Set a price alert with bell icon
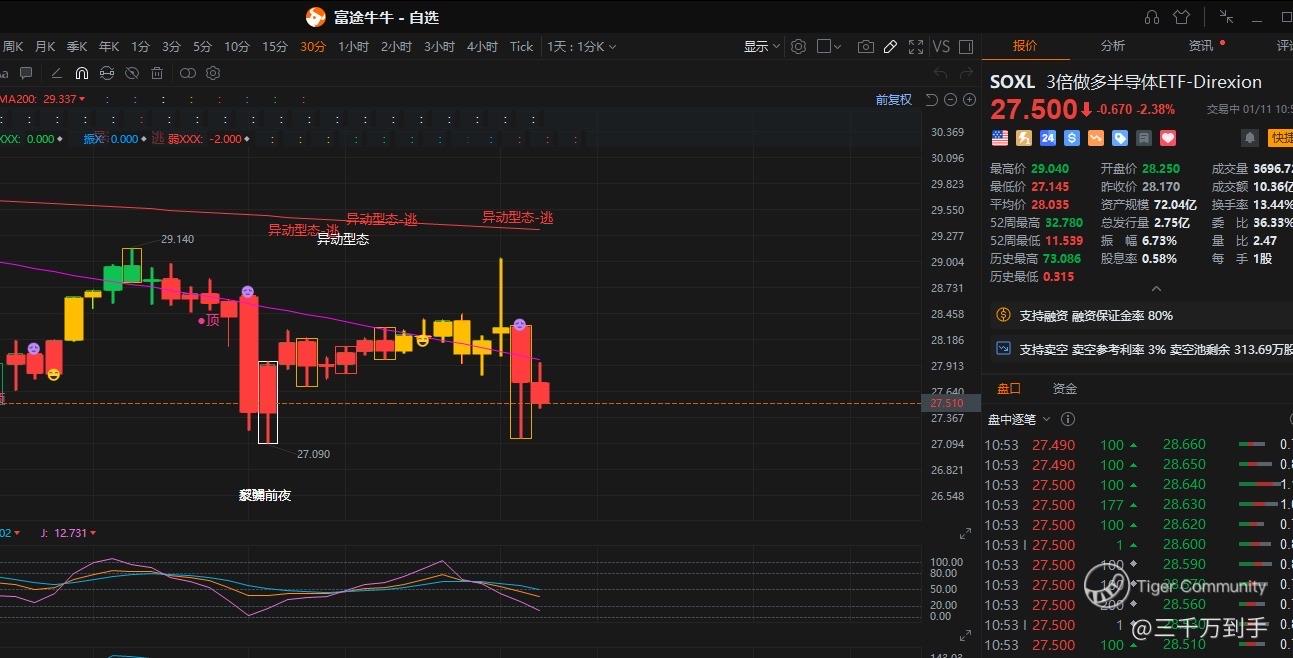The height and width of the screenshot is (658, 1293). coord(1249,138)
